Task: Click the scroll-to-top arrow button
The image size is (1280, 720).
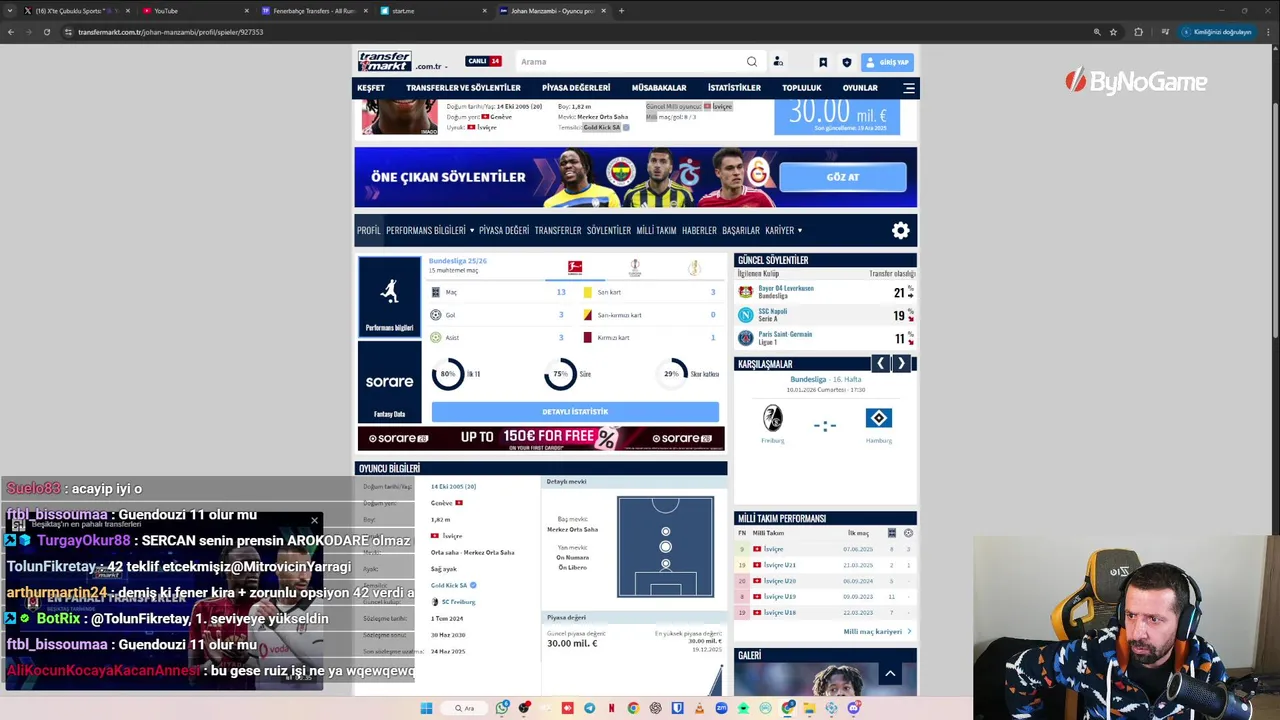Action: 890,674
